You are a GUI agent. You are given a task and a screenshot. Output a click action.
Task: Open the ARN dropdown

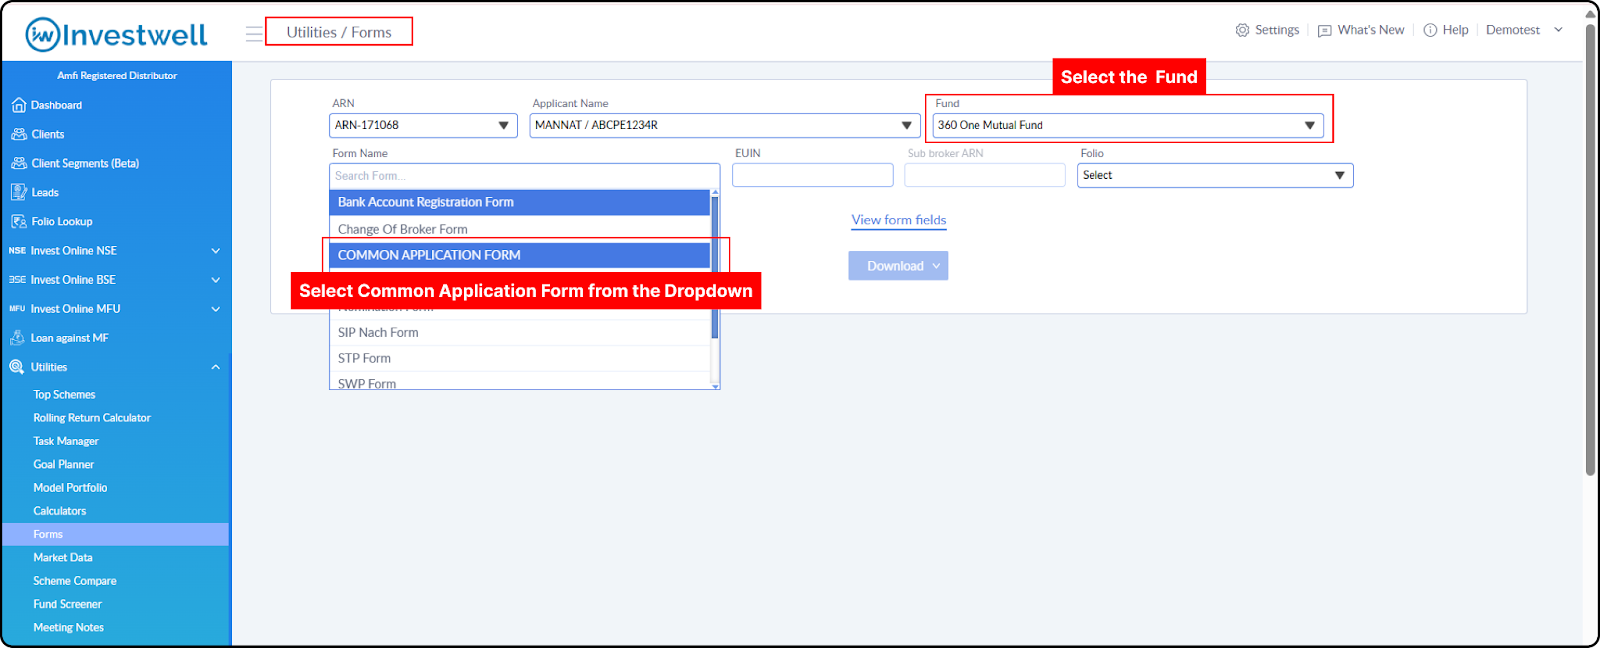423,125
